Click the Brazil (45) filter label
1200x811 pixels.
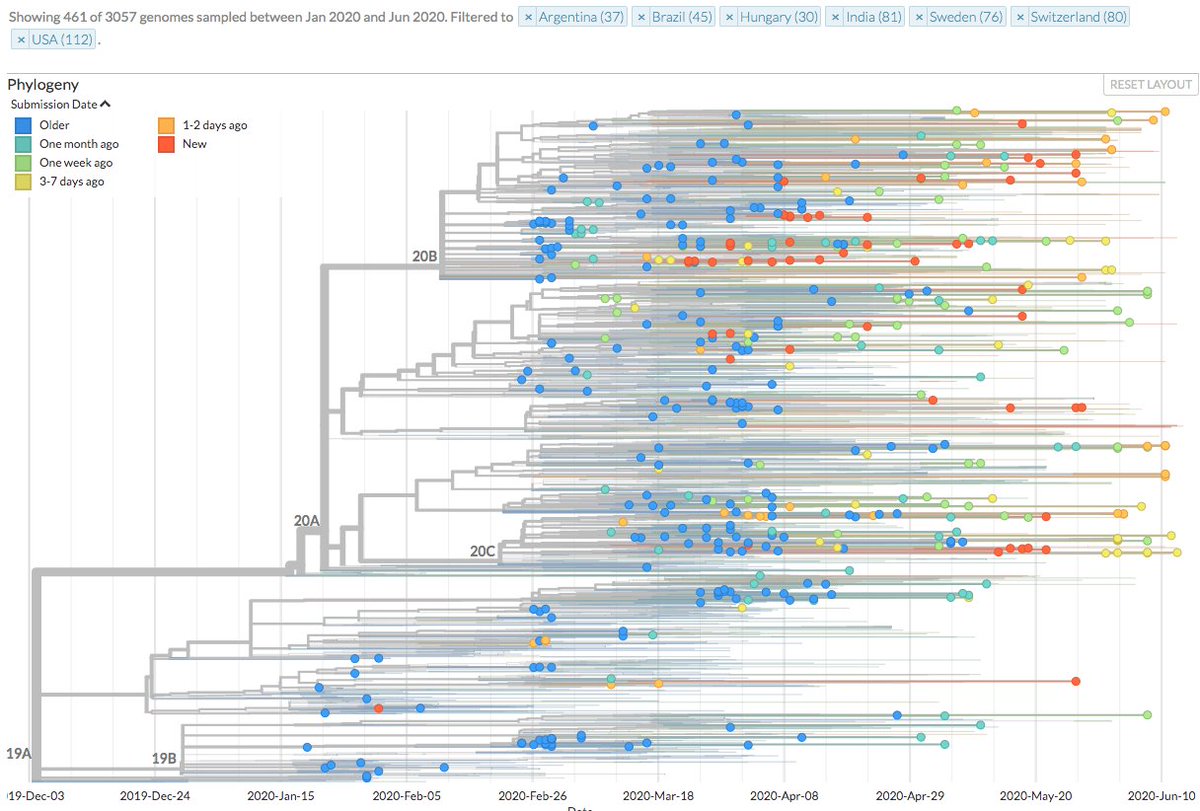[x=680, y=18]
